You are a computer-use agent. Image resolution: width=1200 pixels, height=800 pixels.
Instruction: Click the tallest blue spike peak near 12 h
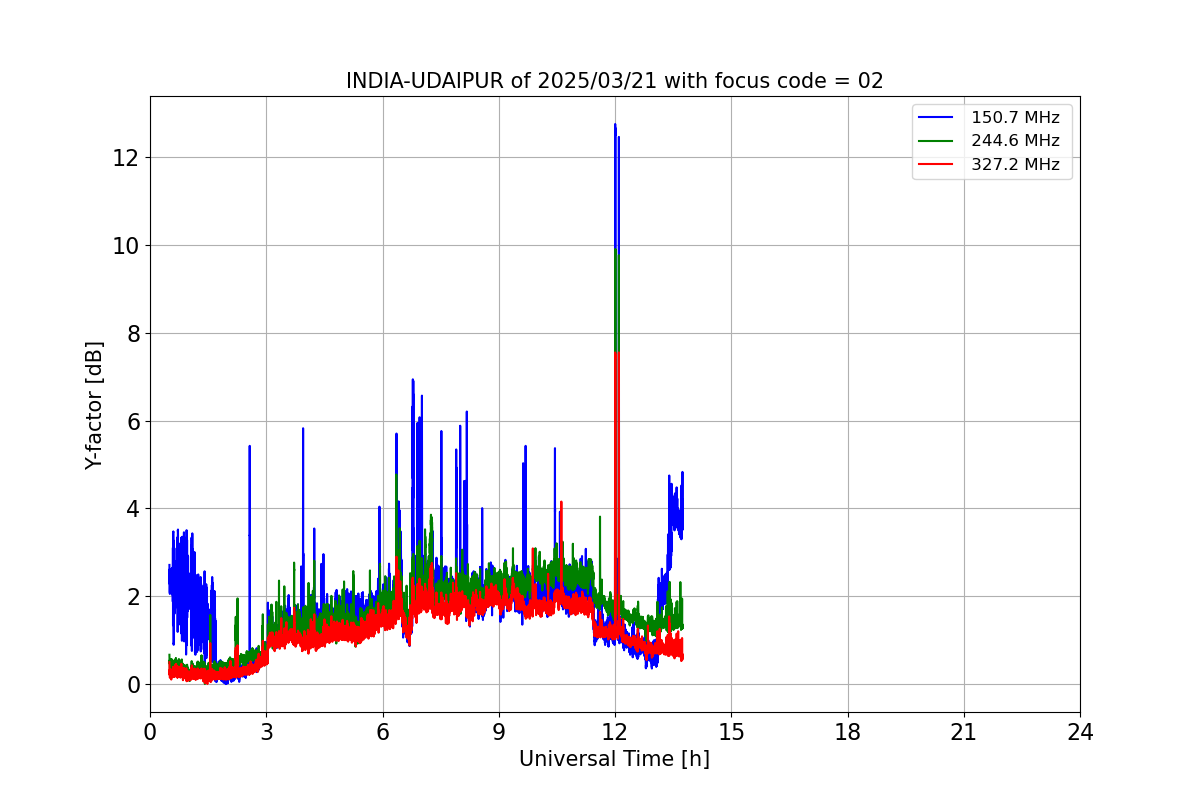615,125
